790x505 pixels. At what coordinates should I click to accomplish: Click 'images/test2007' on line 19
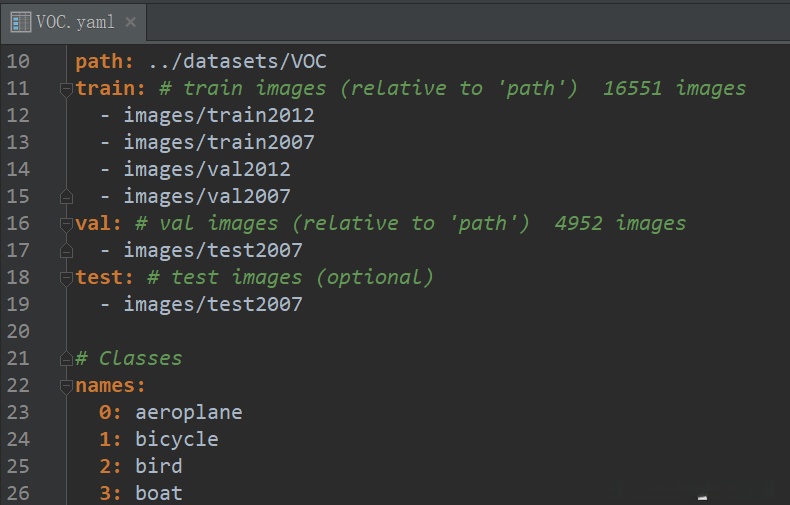pos(213,304)
